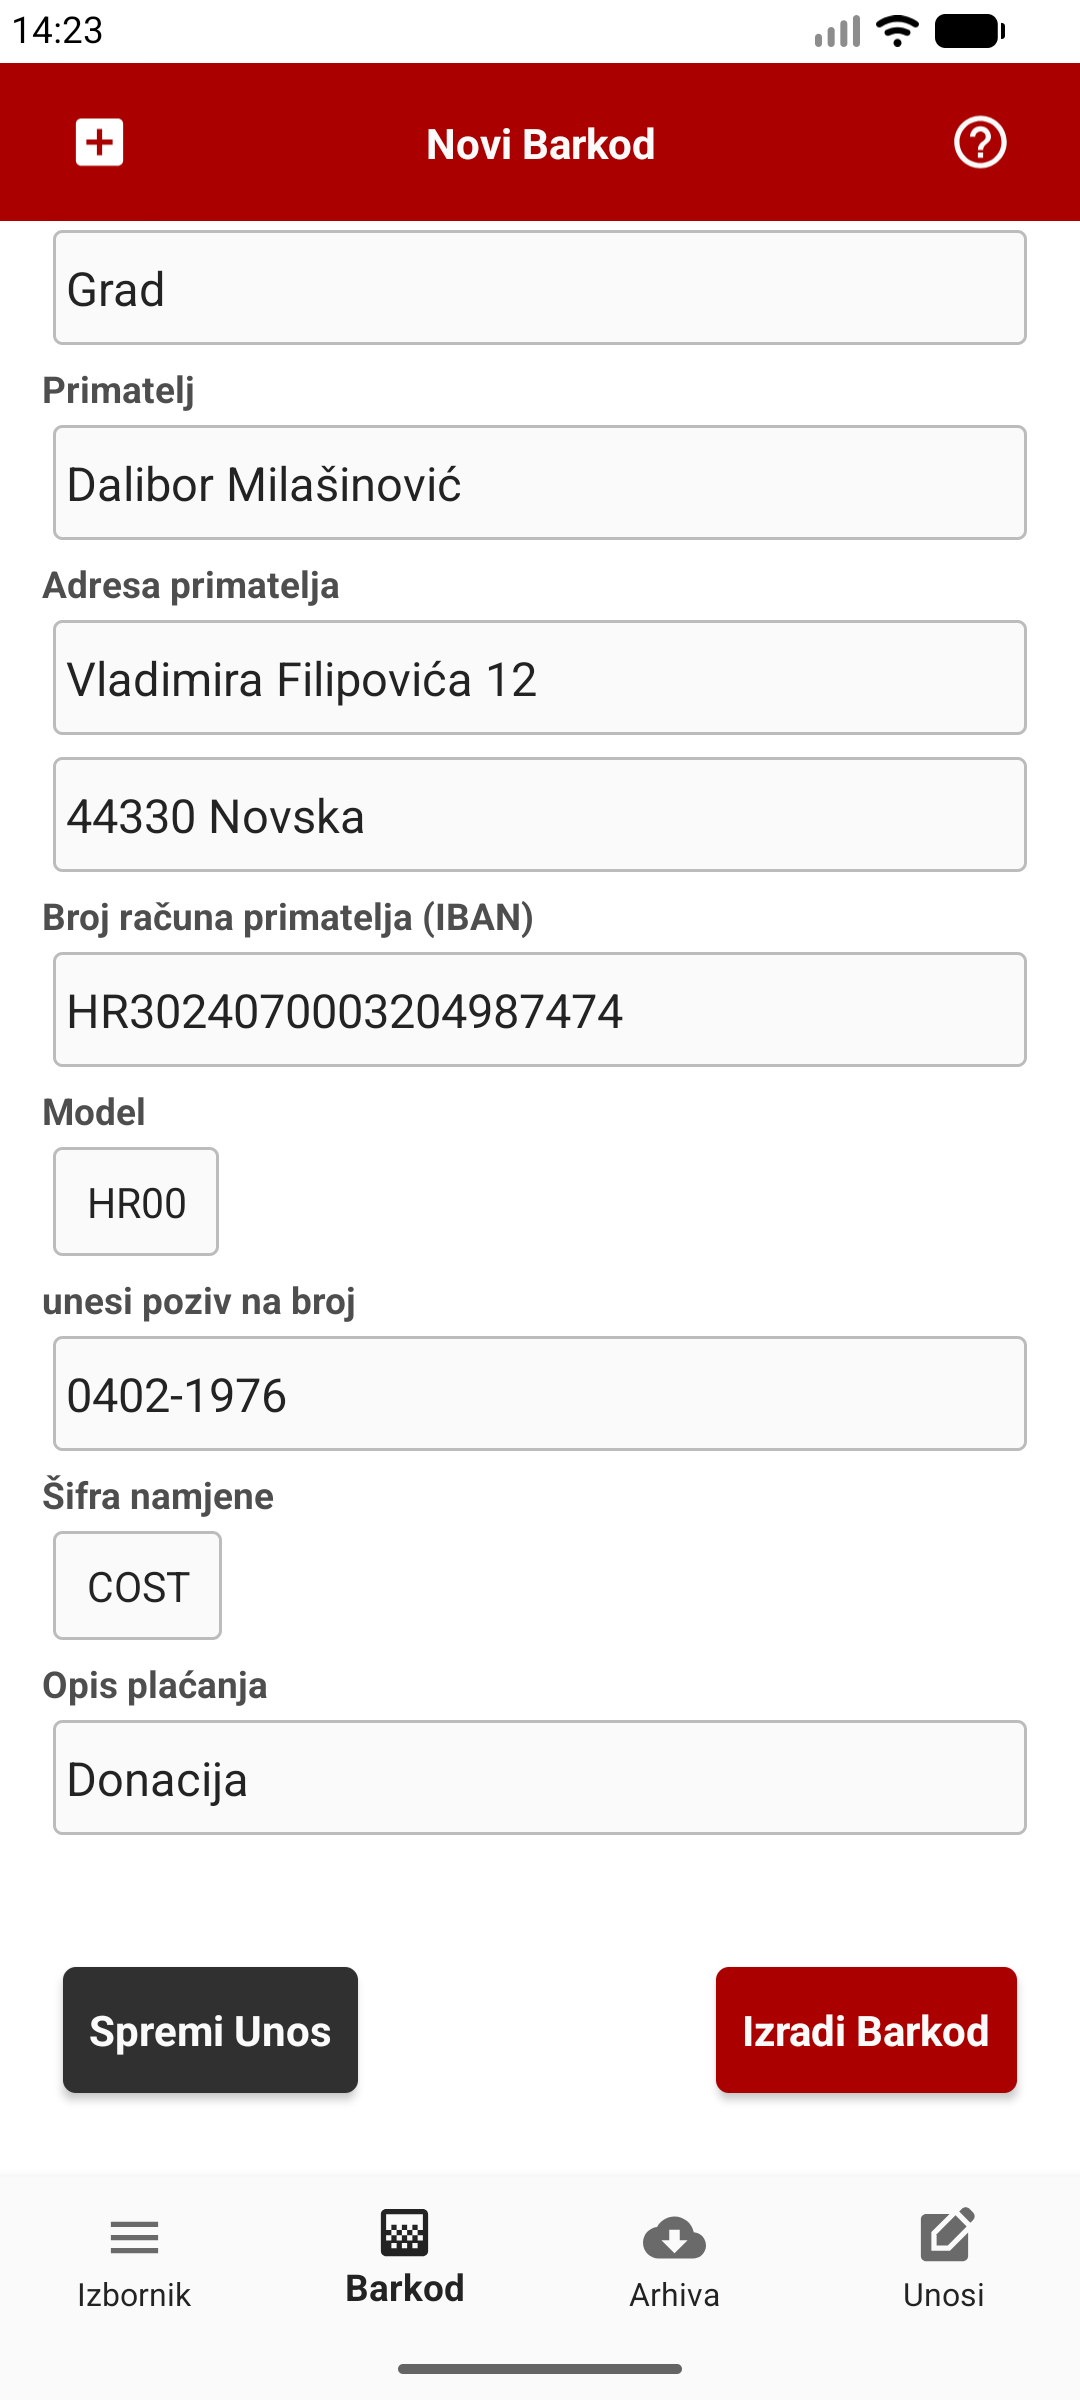1080x2400 pixels.
Task: Select the IBAN account number field
Action: (540, 1010)
